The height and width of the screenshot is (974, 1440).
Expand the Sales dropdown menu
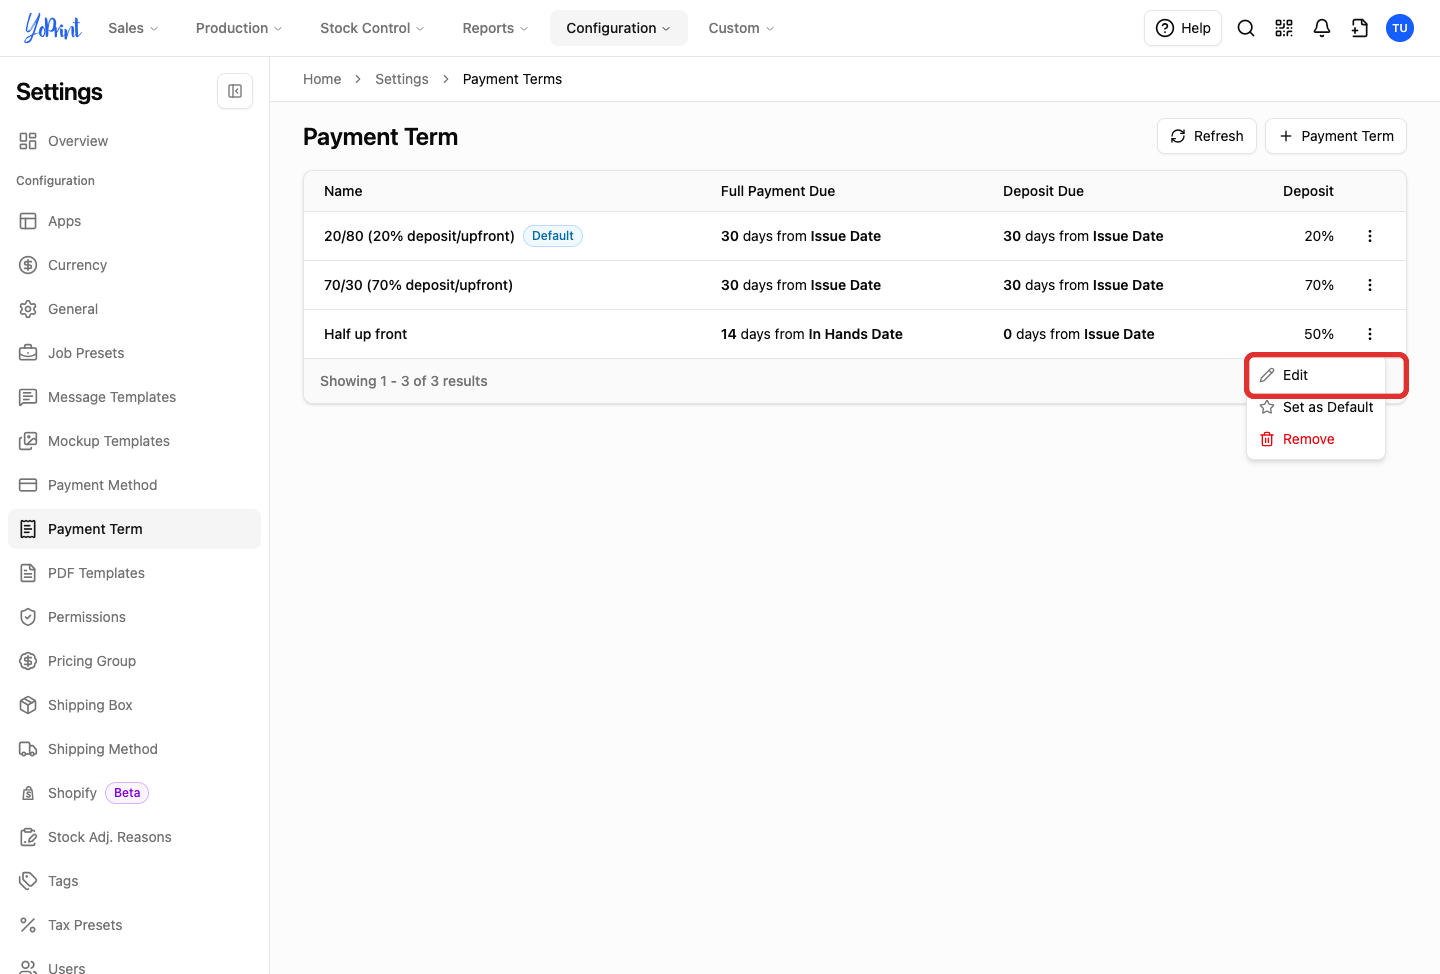click(x=133, y=28)
